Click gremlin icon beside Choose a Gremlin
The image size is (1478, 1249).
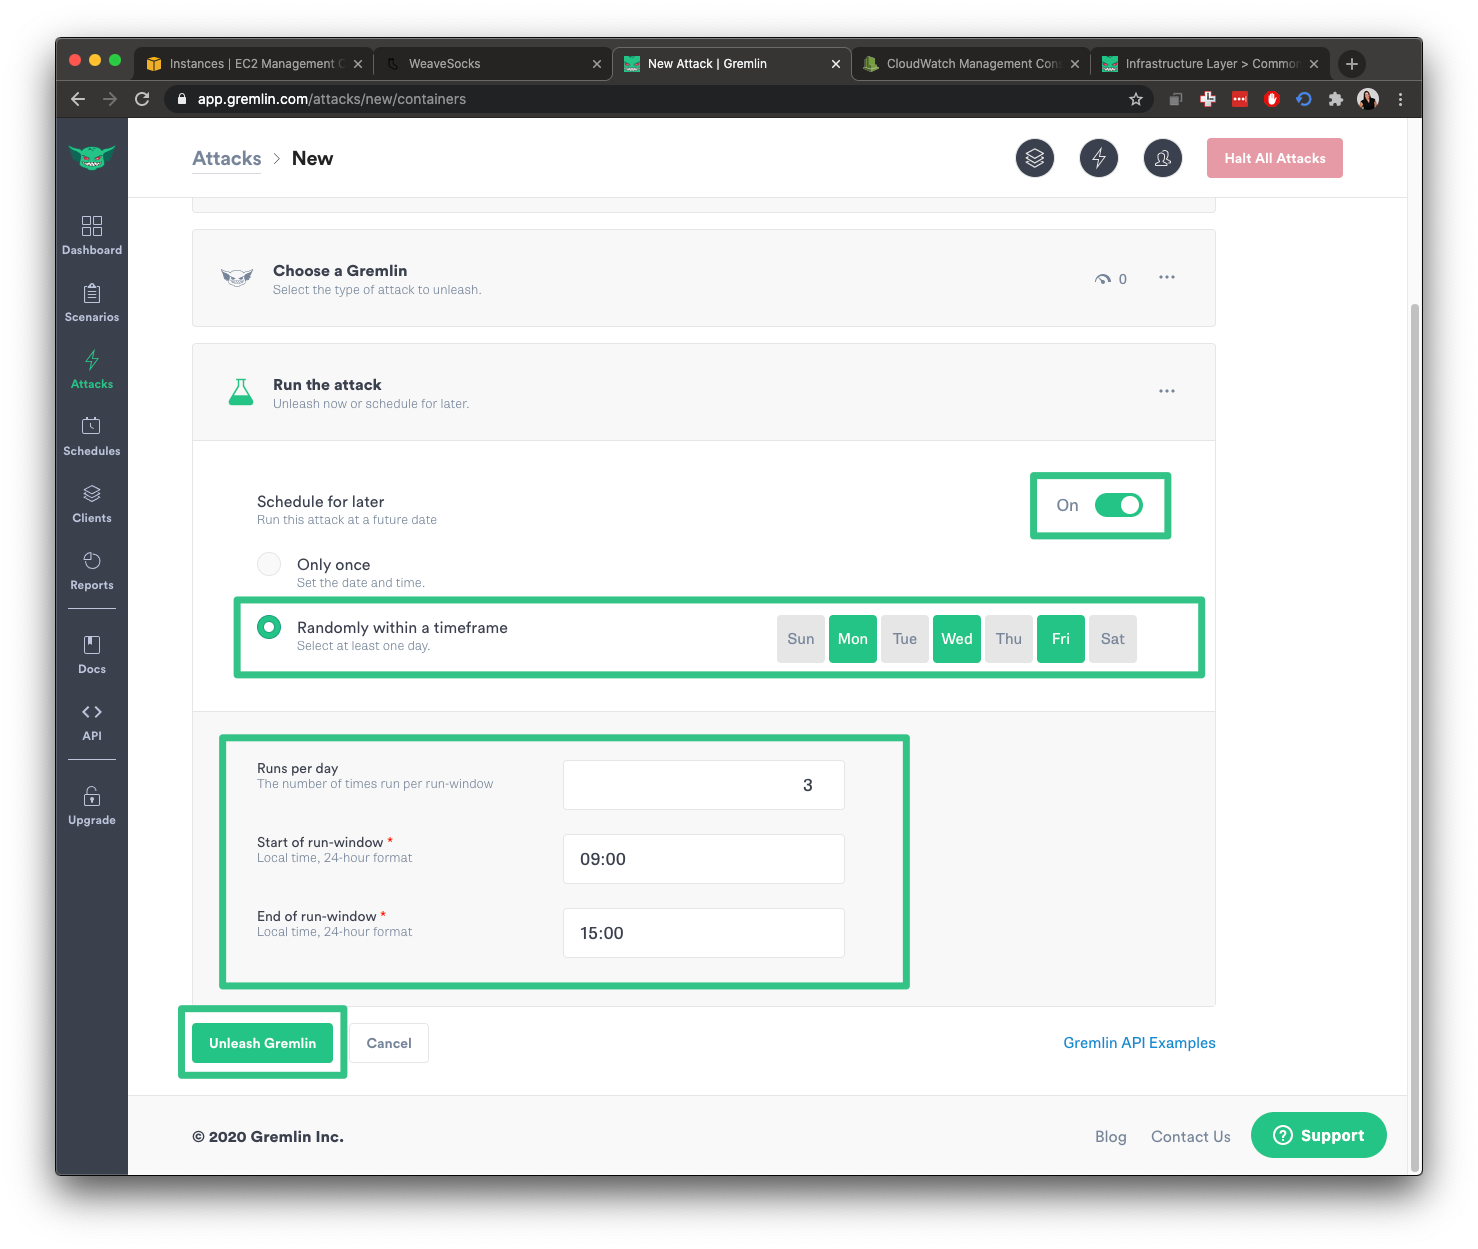coord(237,278)
